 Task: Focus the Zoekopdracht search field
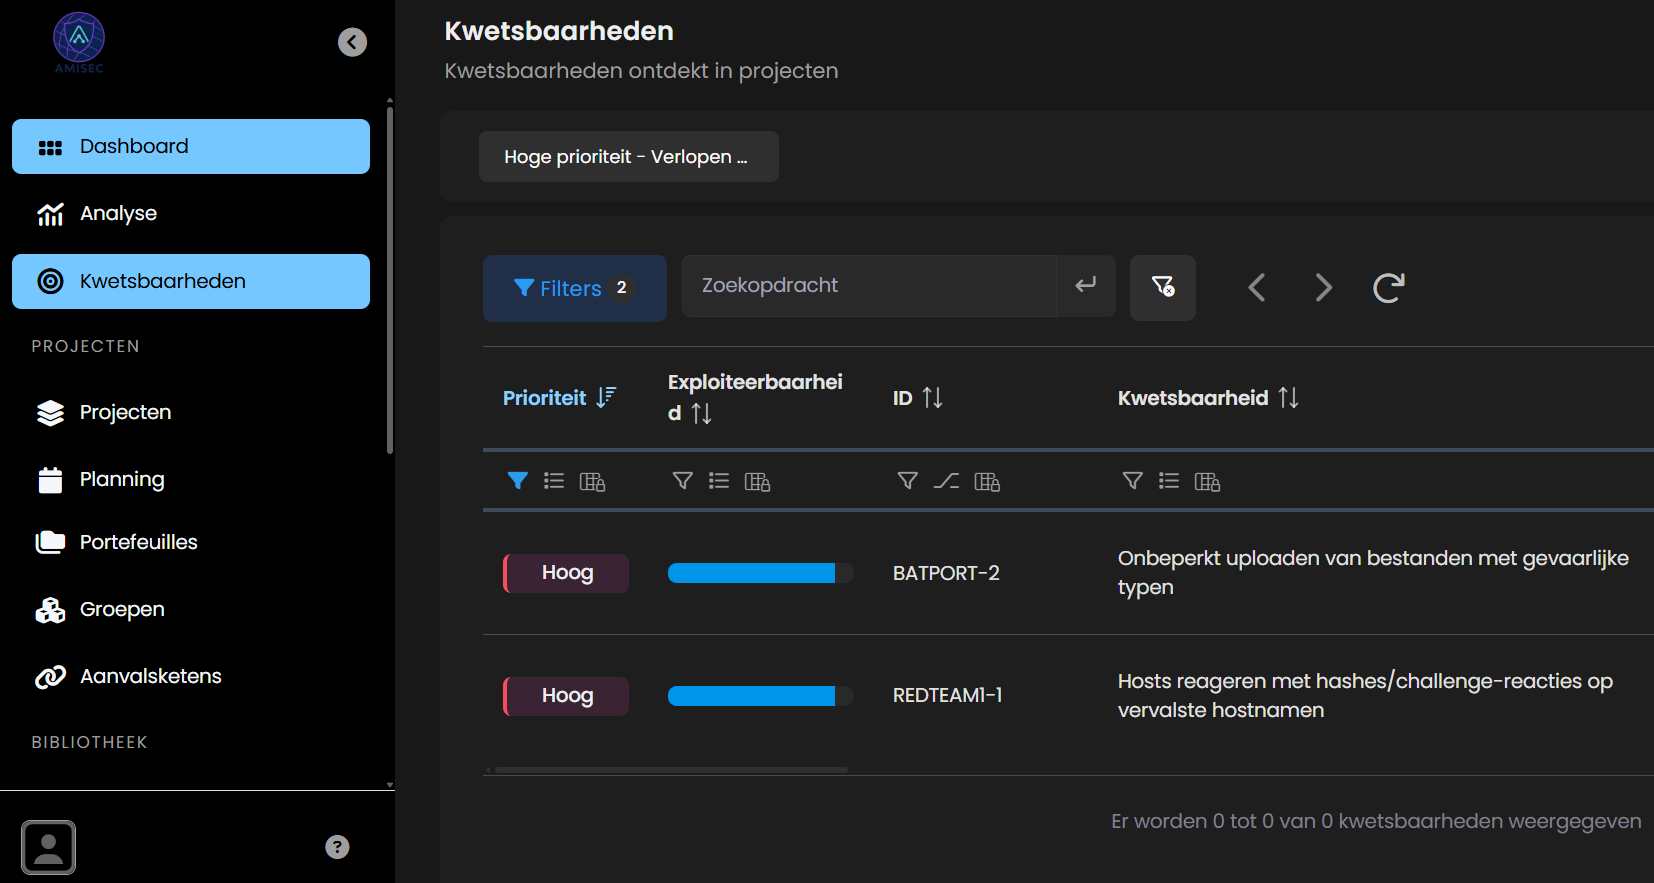(868, 286)
